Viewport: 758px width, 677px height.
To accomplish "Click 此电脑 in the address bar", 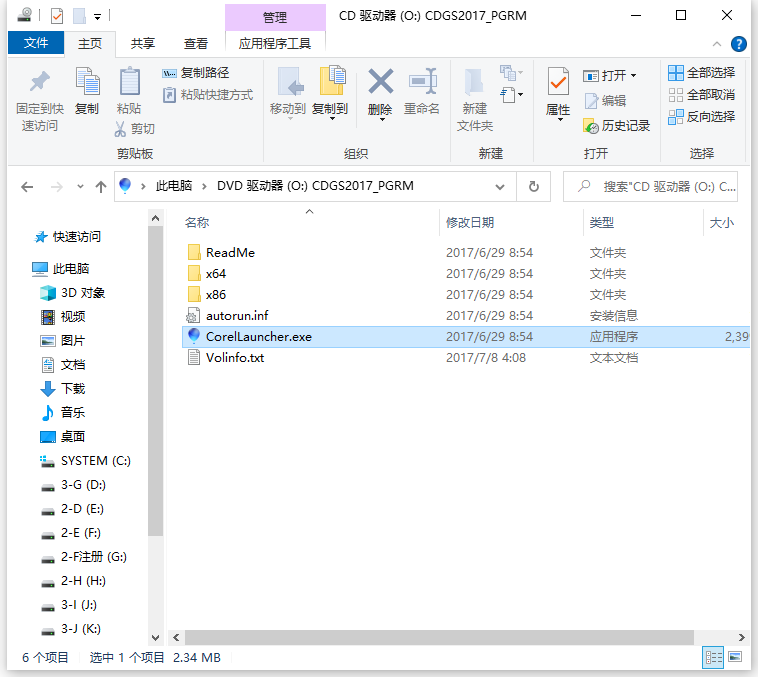I will point(174,186).
